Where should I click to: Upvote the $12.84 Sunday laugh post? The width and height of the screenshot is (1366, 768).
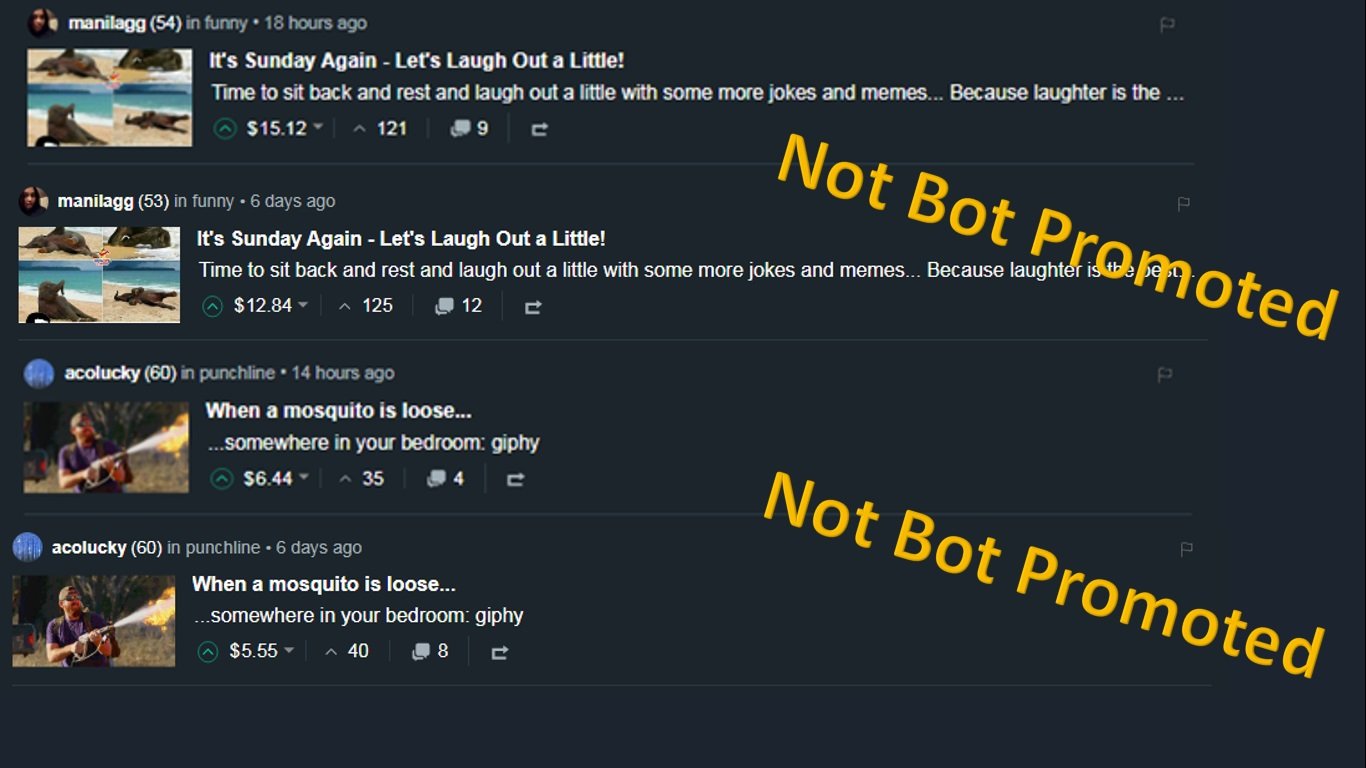212,306
